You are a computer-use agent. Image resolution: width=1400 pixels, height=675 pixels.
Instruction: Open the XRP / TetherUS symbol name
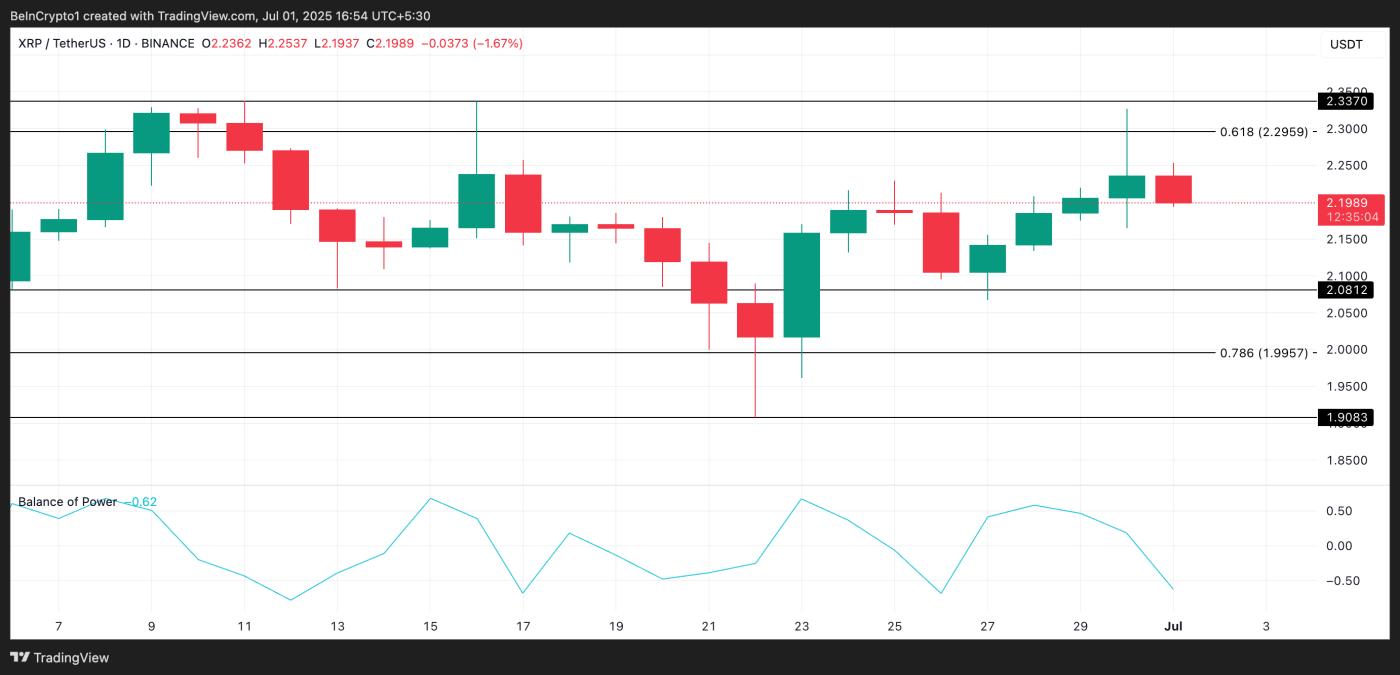(x=62, y=43)
